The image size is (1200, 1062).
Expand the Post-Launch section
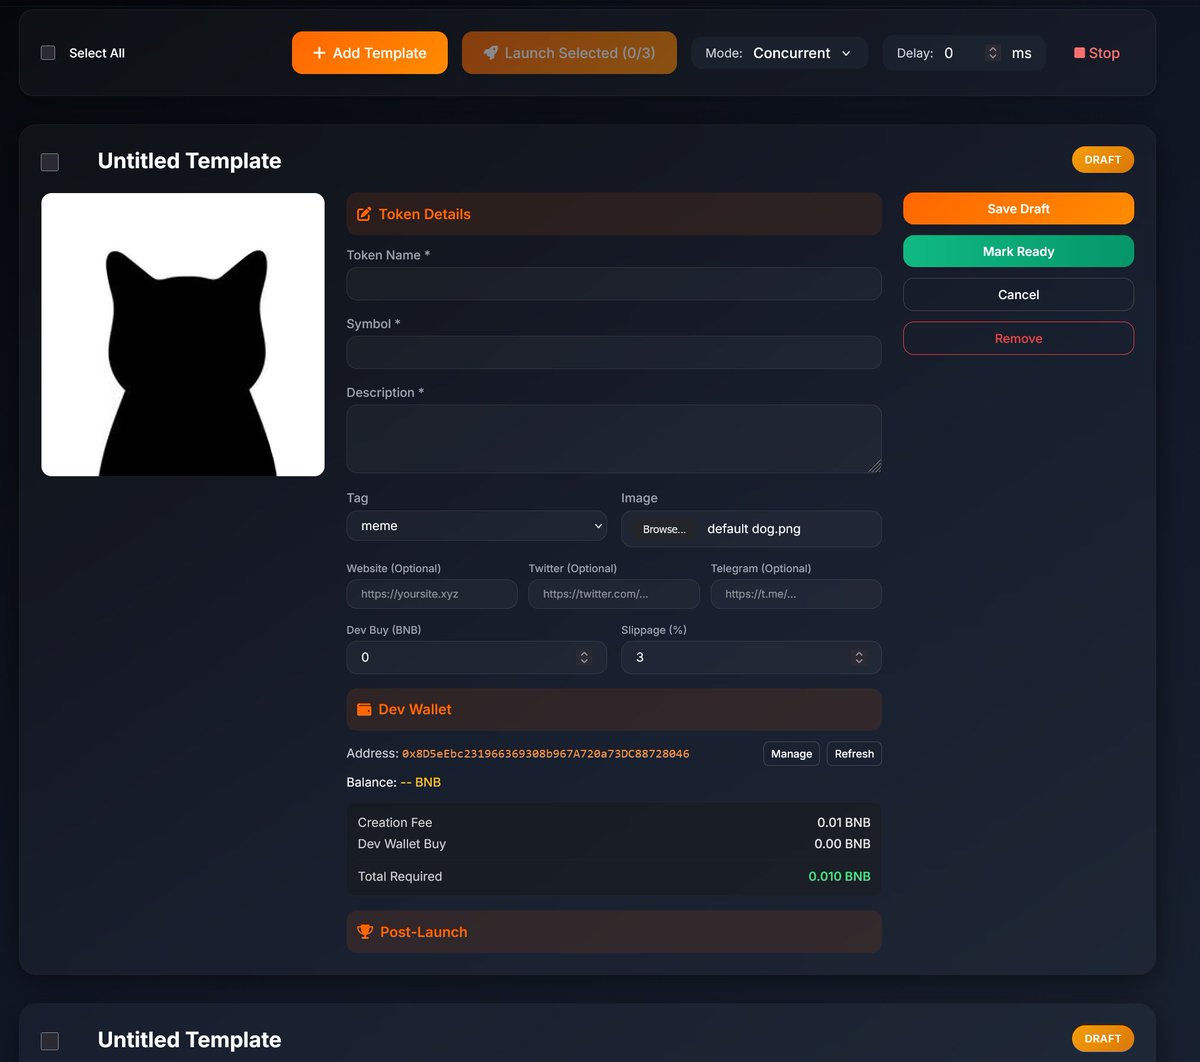[613, 931]
